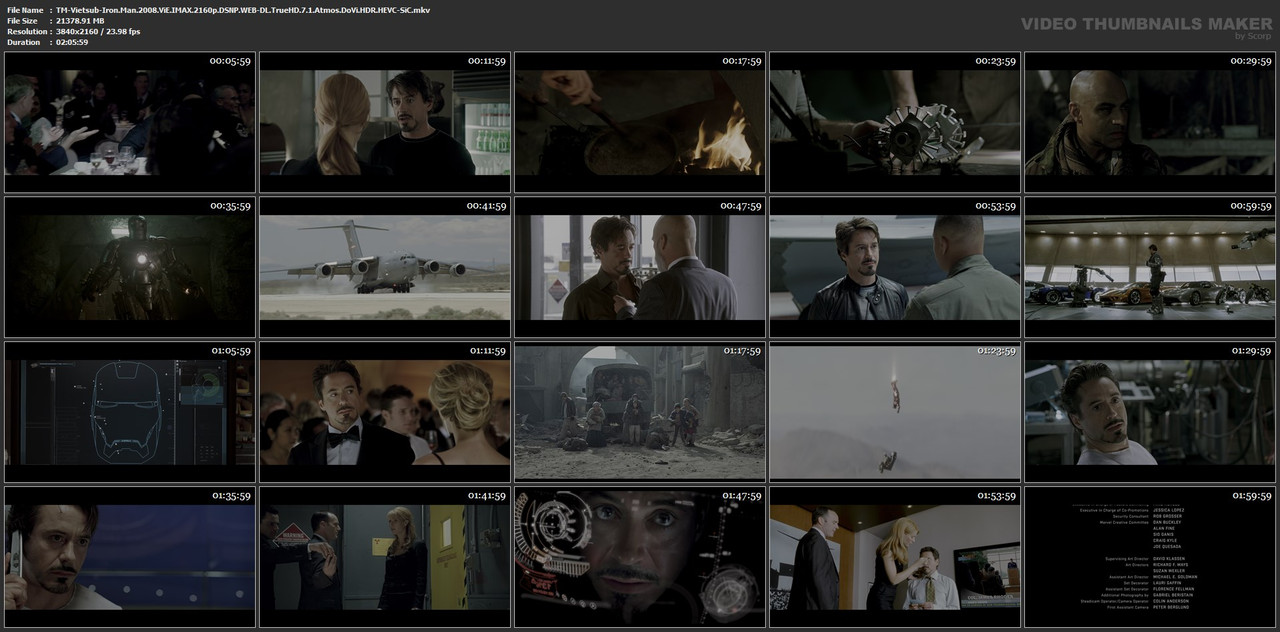Choose the thumbnail at 01:29:59
Image resolution: width=1280 pixels, height=632 pixels.
[x=1150, y=412]
